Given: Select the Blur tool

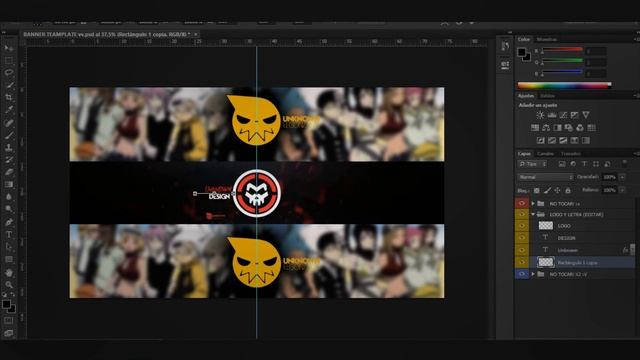Looking at the screenshot, I should 9,197.
